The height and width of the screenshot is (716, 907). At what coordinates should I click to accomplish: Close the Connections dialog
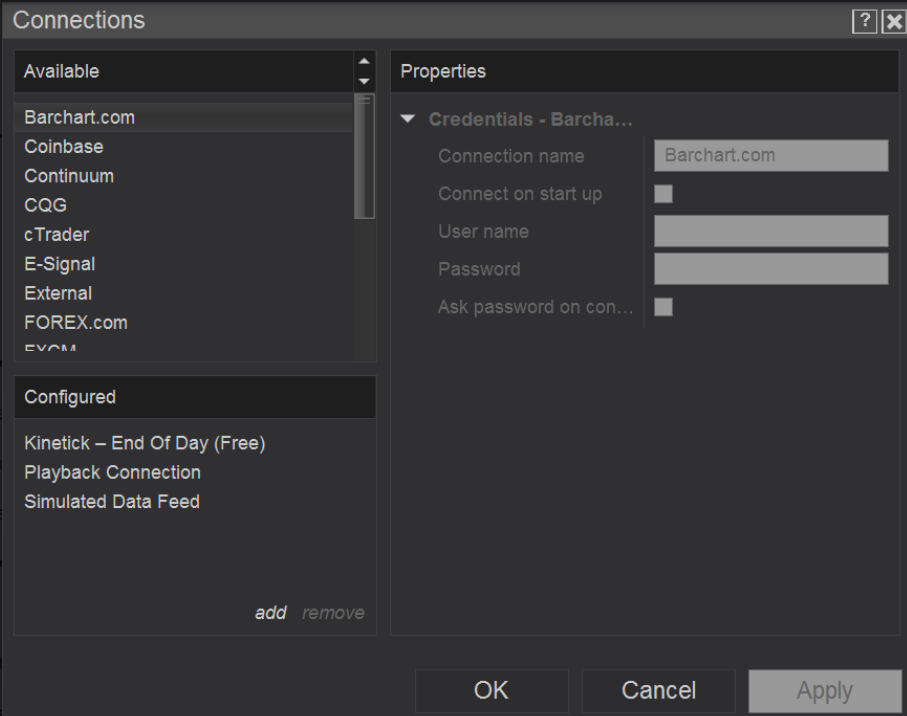[x=894, y=22]
